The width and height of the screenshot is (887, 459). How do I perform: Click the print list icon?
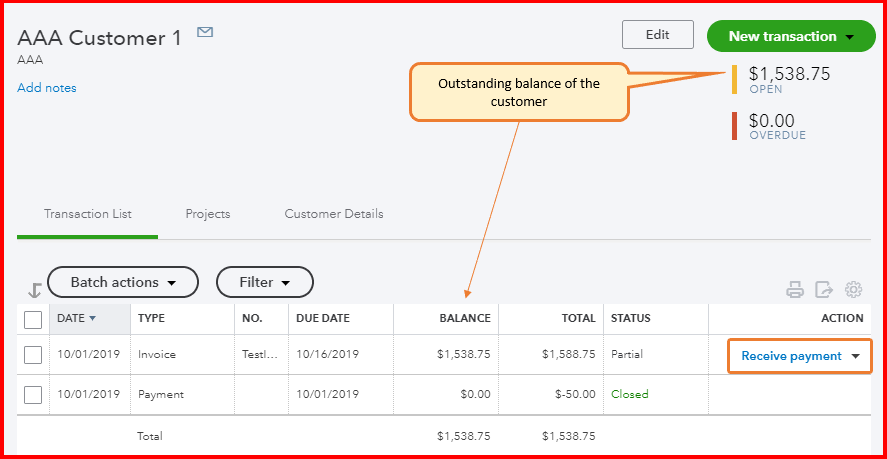coord(795,290)
